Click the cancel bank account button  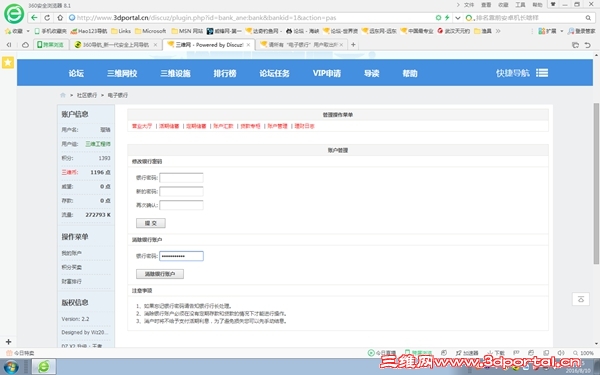coord(160,274)
